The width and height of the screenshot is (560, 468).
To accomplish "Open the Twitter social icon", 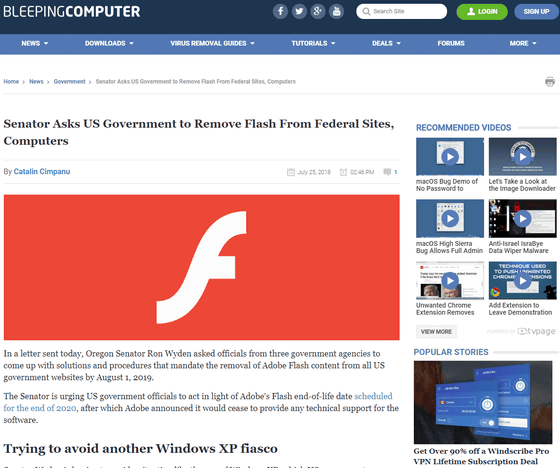I will point(299,11).
